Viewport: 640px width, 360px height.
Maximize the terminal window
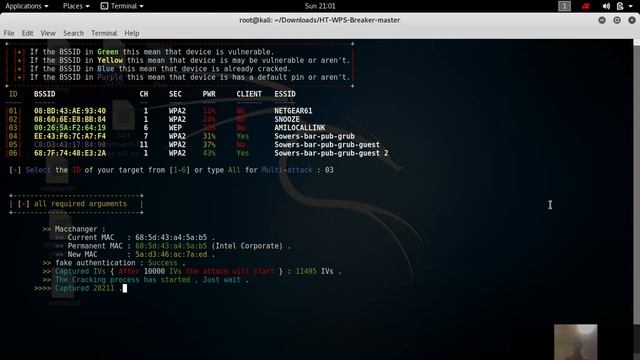pyautogui.click(x=617, y=20)
